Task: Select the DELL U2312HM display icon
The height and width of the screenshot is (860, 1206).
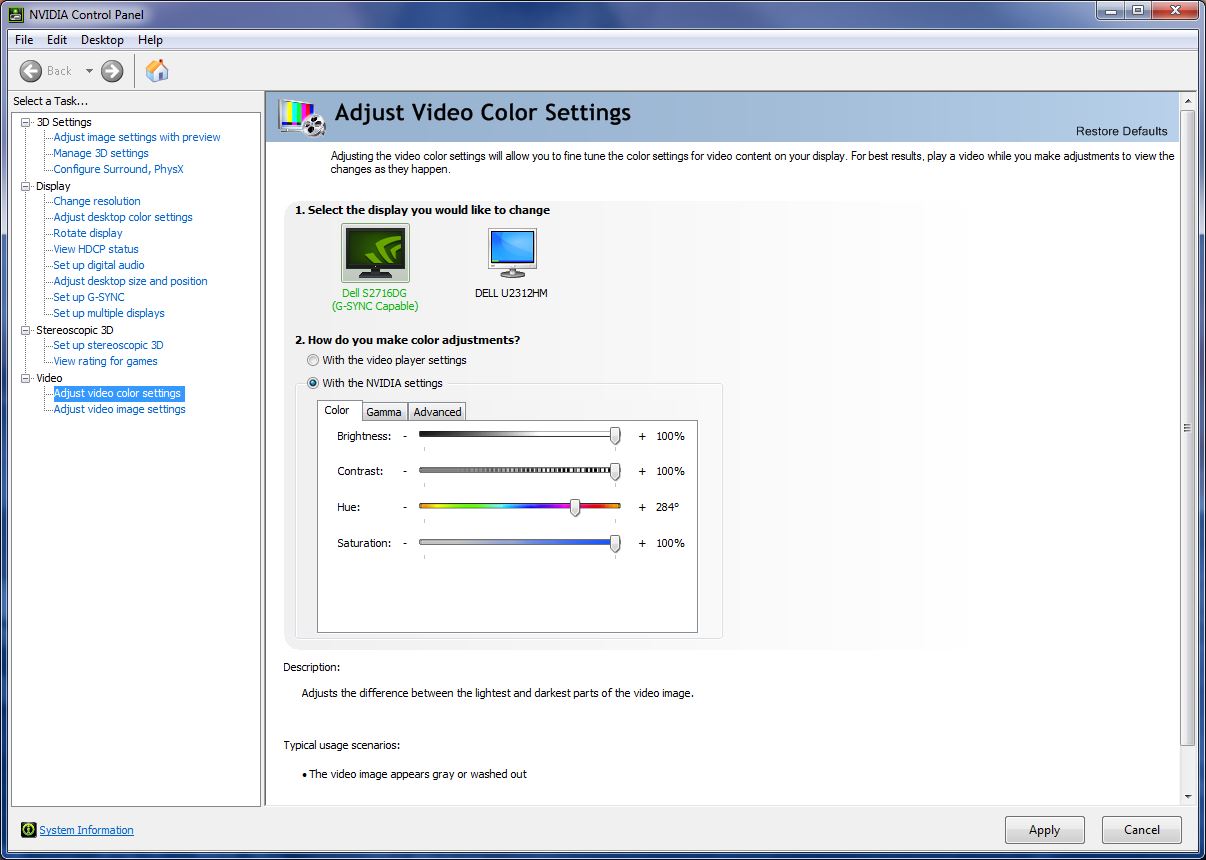Action: coord(512,252)
